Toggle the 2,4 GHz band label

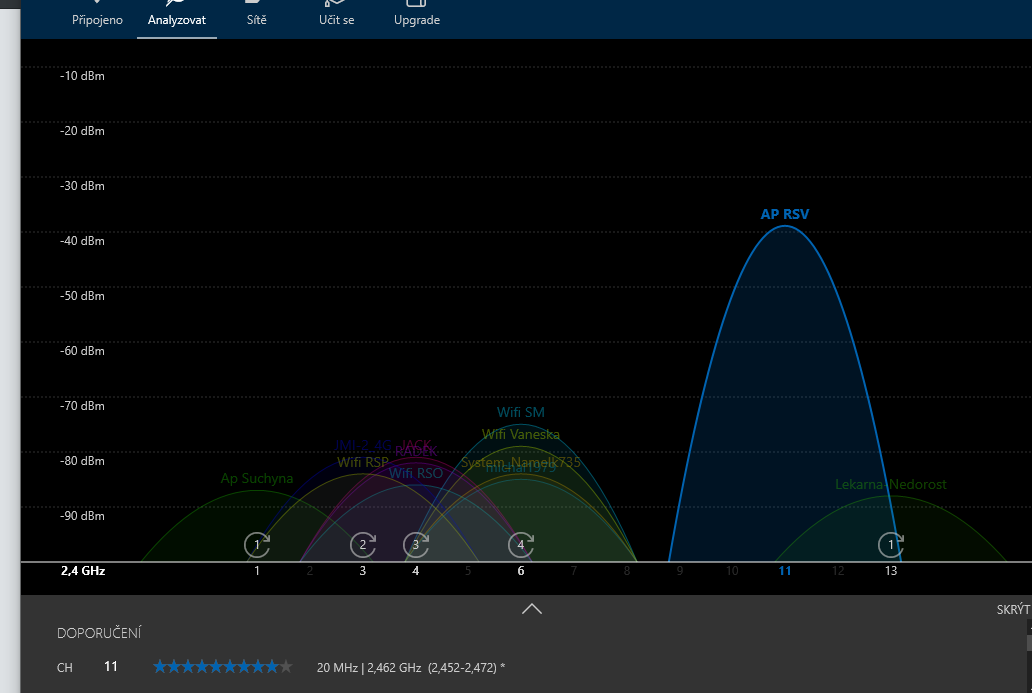pos(81,571)
